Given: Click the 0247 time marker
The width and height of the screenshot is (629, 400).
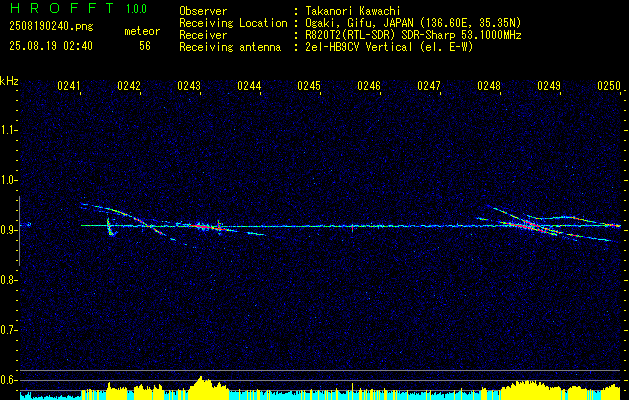Looking at the screenshot, I should 429,86.
